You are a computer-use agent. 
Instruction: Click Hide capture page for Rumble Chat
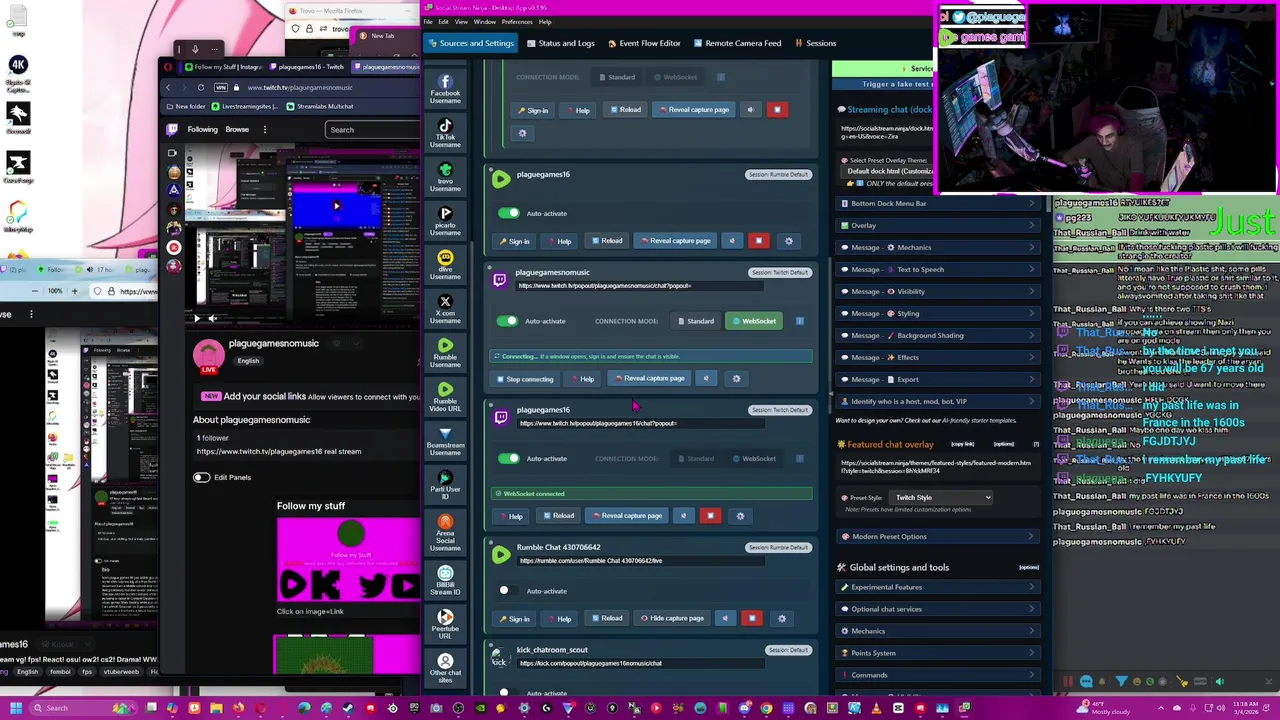coord(671,618)
